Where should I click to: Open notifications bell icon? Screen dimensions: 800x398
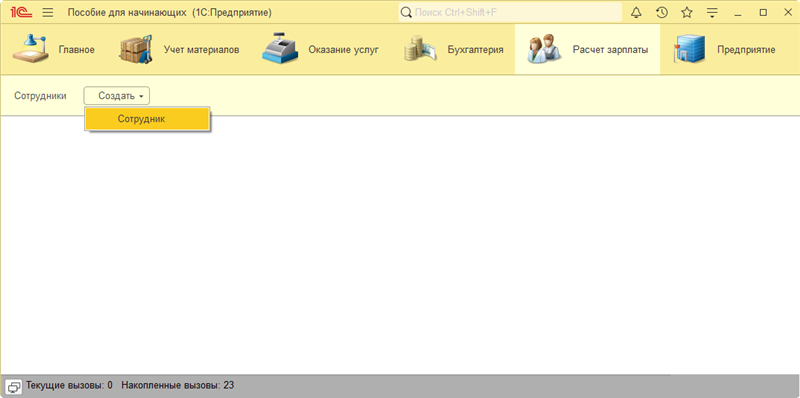click(x=636, y=13)
